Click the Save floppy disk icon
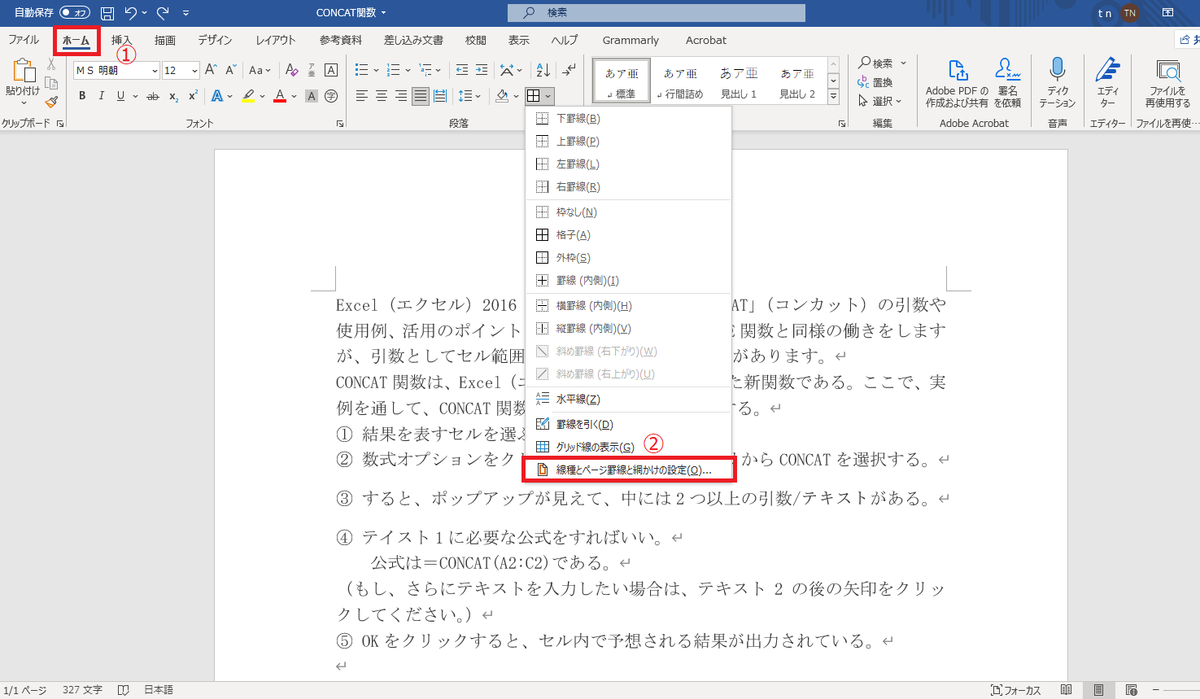This screenshot has height=699, width=1200. click(107, 13)
